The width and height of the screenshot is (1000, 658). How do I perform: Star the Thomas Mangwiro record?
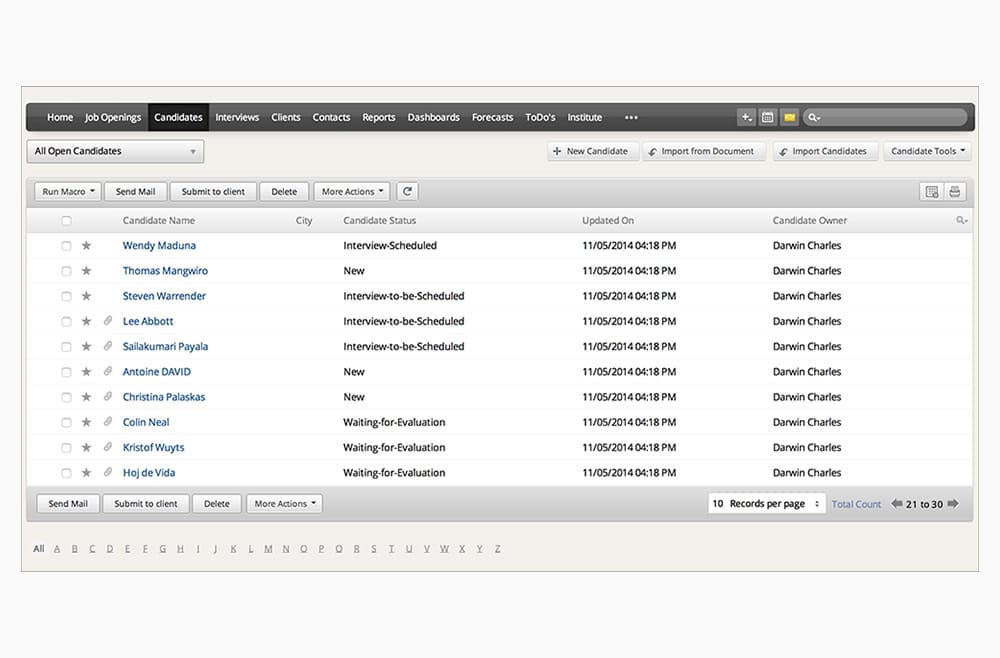pyautogui.click(x=86, y=271)
